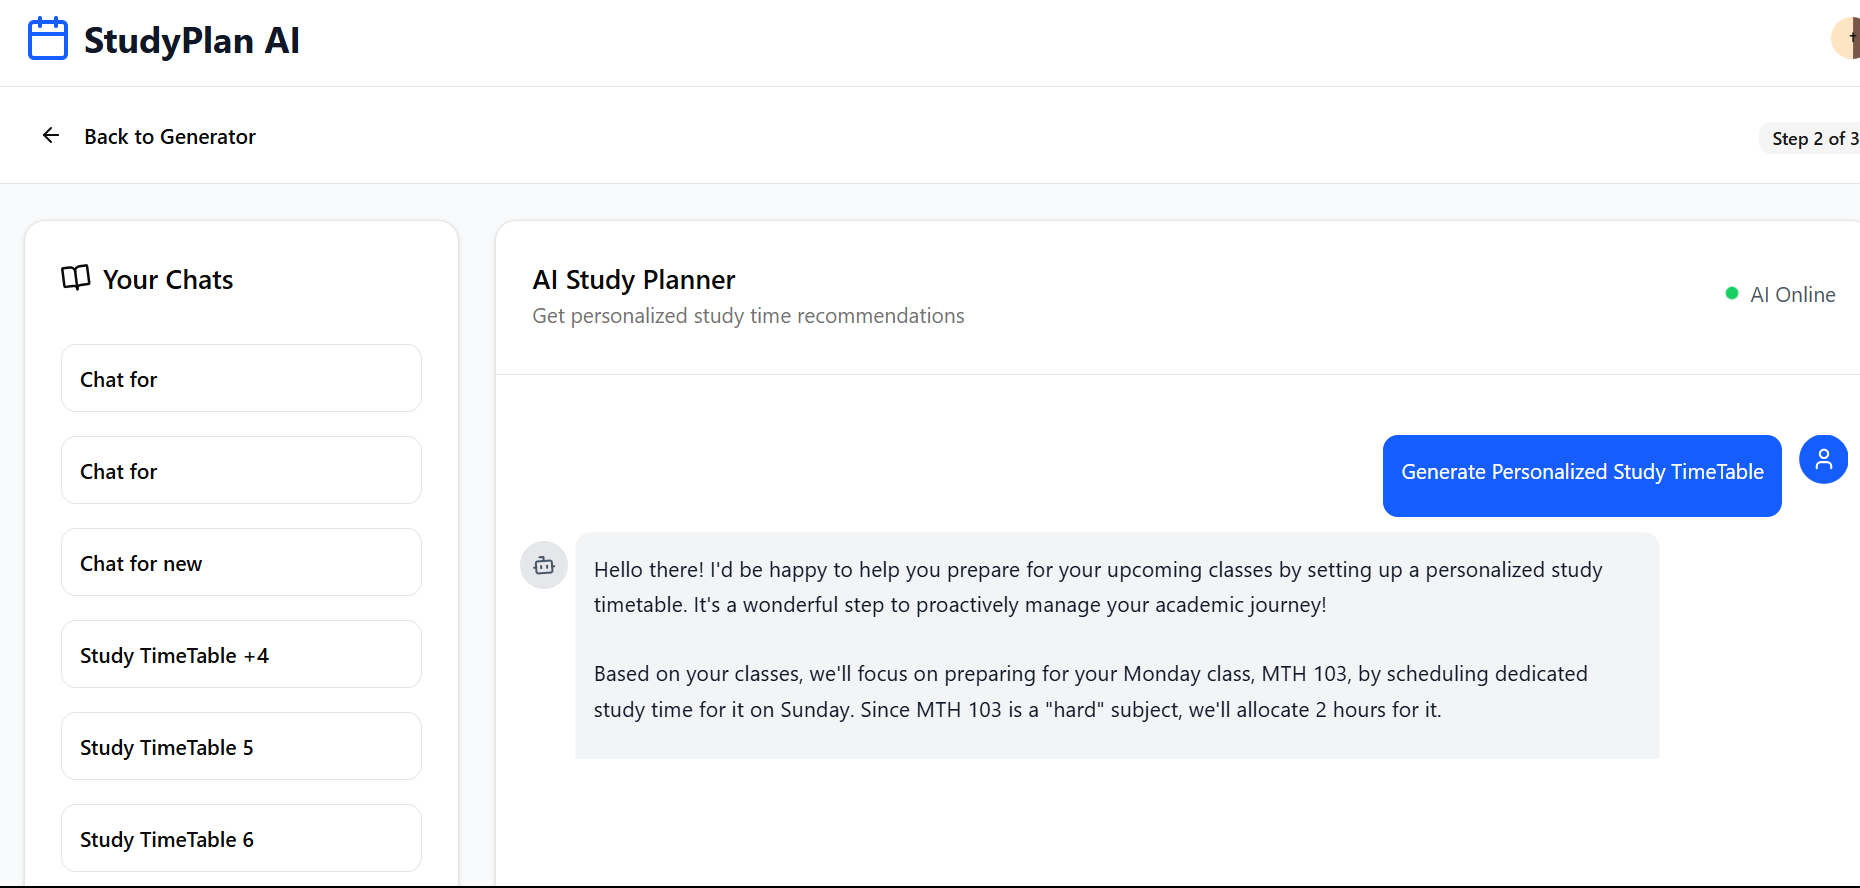Click the green AI Online status dot

click(x=1732, y=294)
